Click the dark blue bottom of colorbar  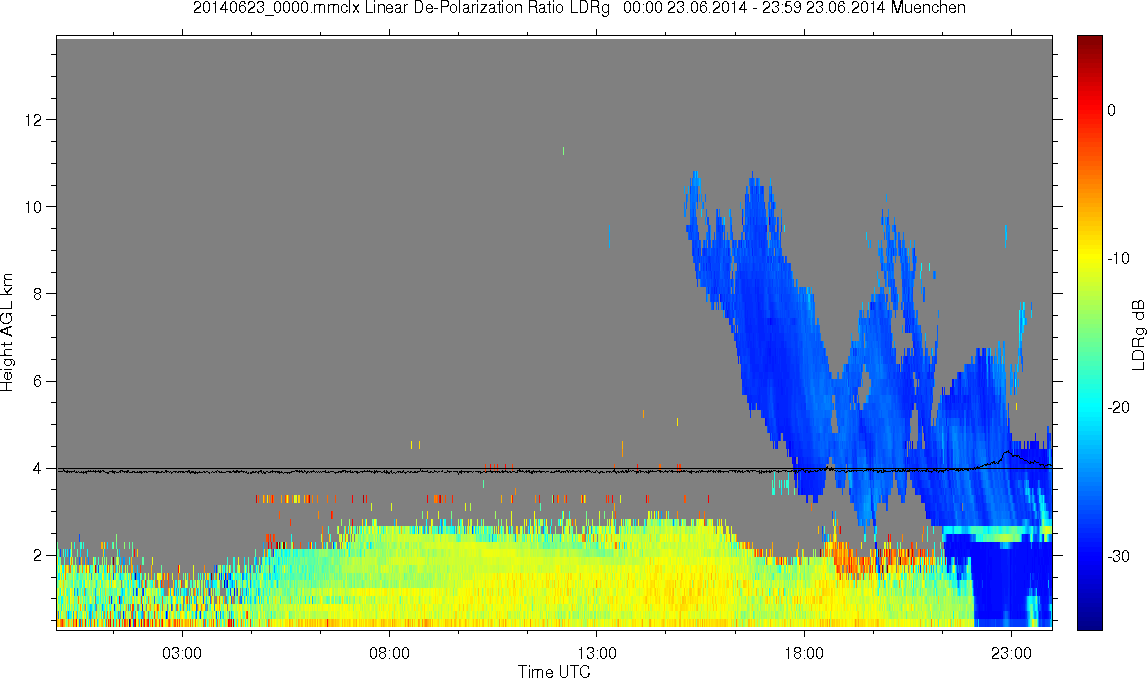point(1090,618)
